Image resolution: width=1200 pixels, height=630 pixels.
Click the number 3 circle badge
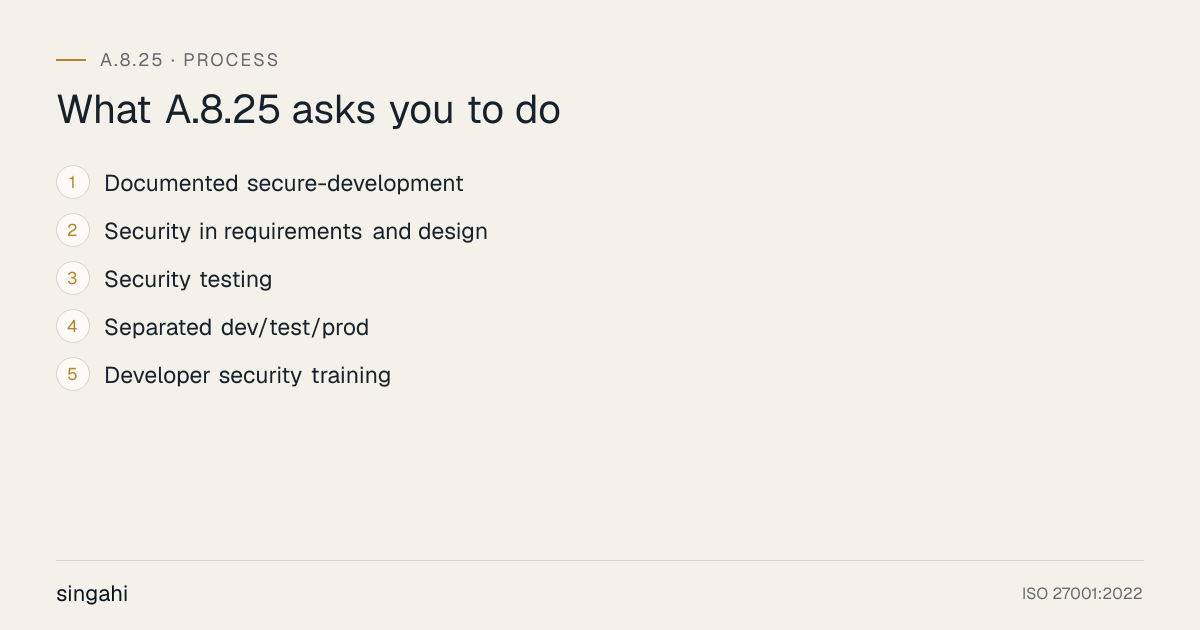73,278
